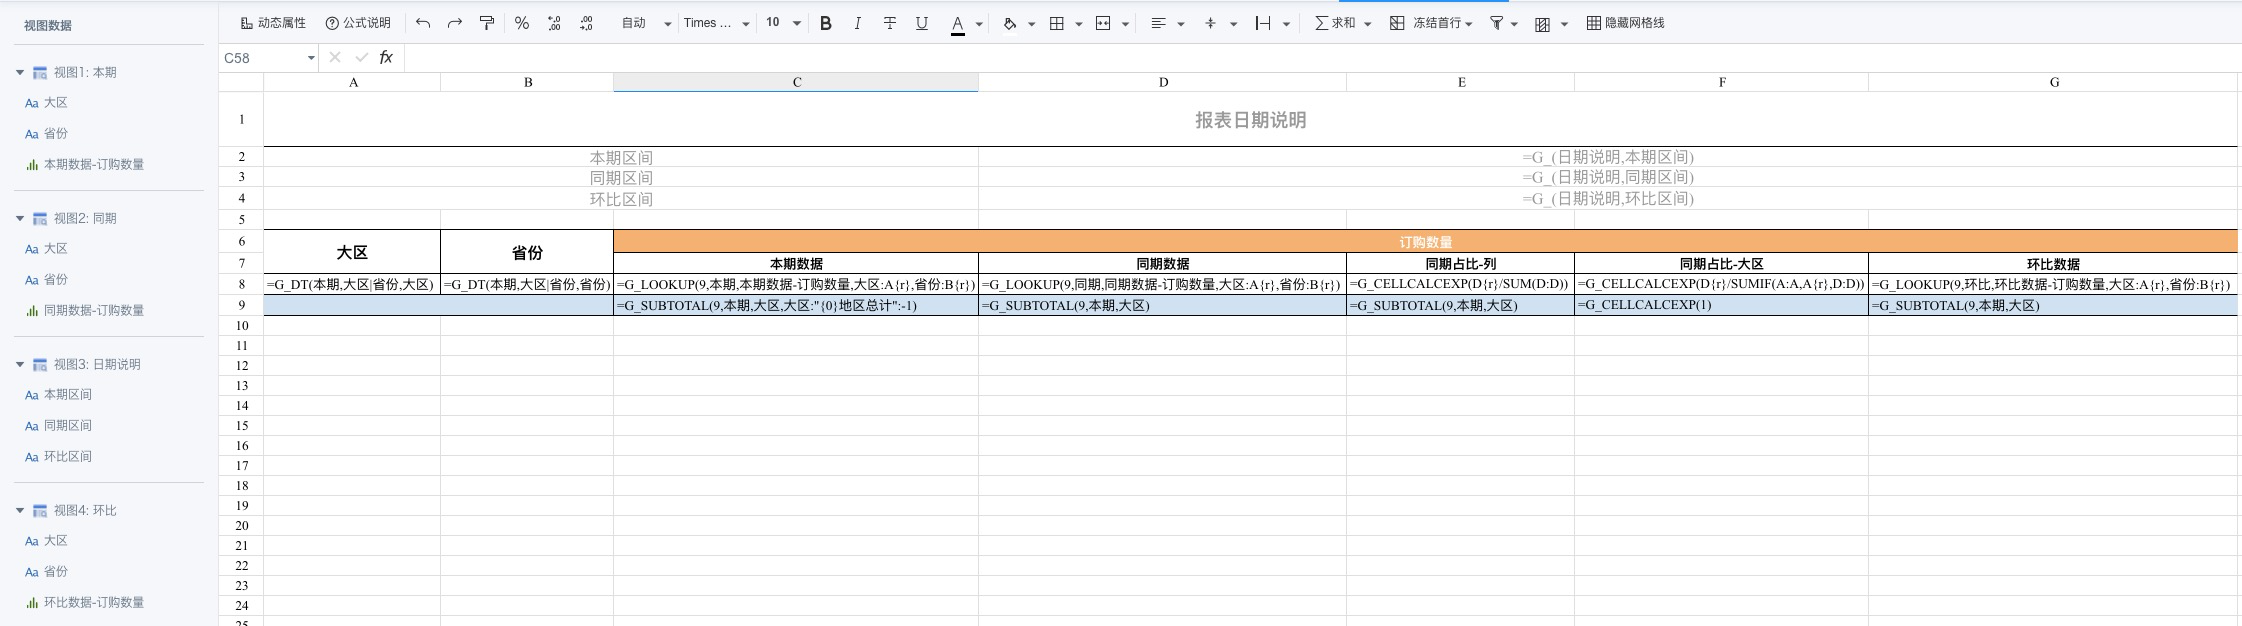Select 环比区间 field in the sidebar
2242x626 pixels.
[x=67, y=456]
